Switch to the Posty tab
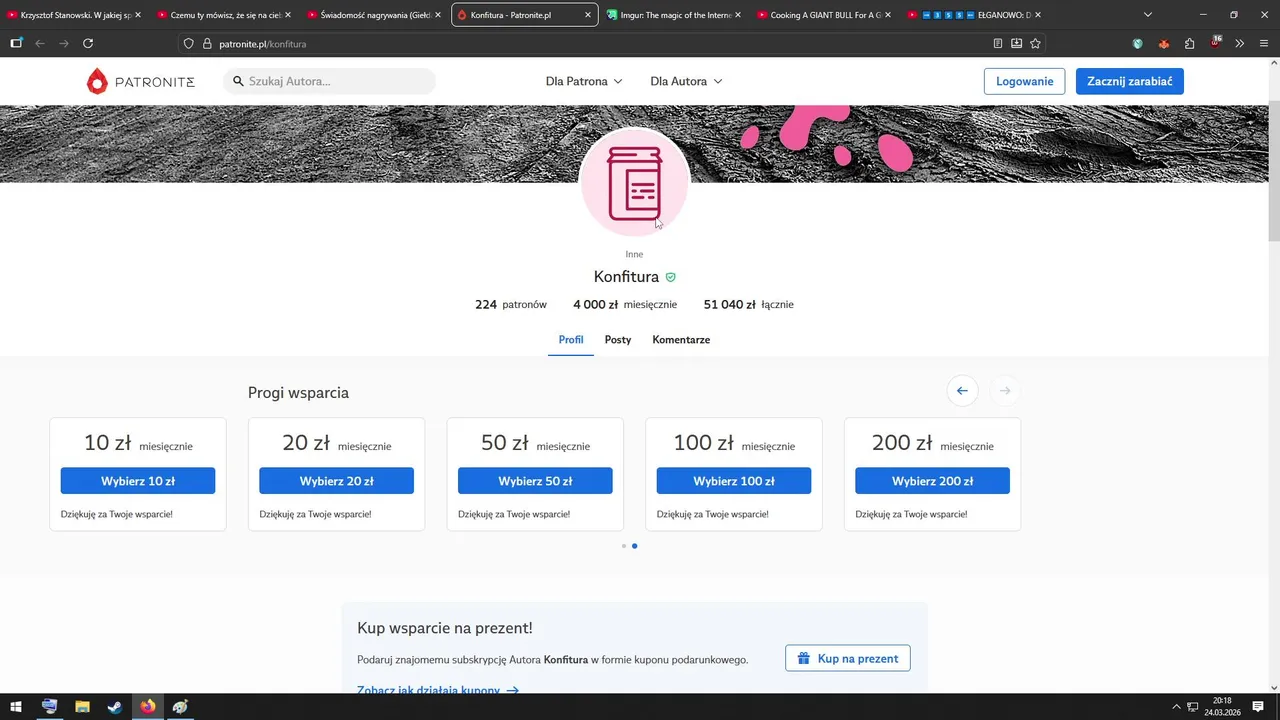Viewport: 1280px width, 720px height. 618,340
